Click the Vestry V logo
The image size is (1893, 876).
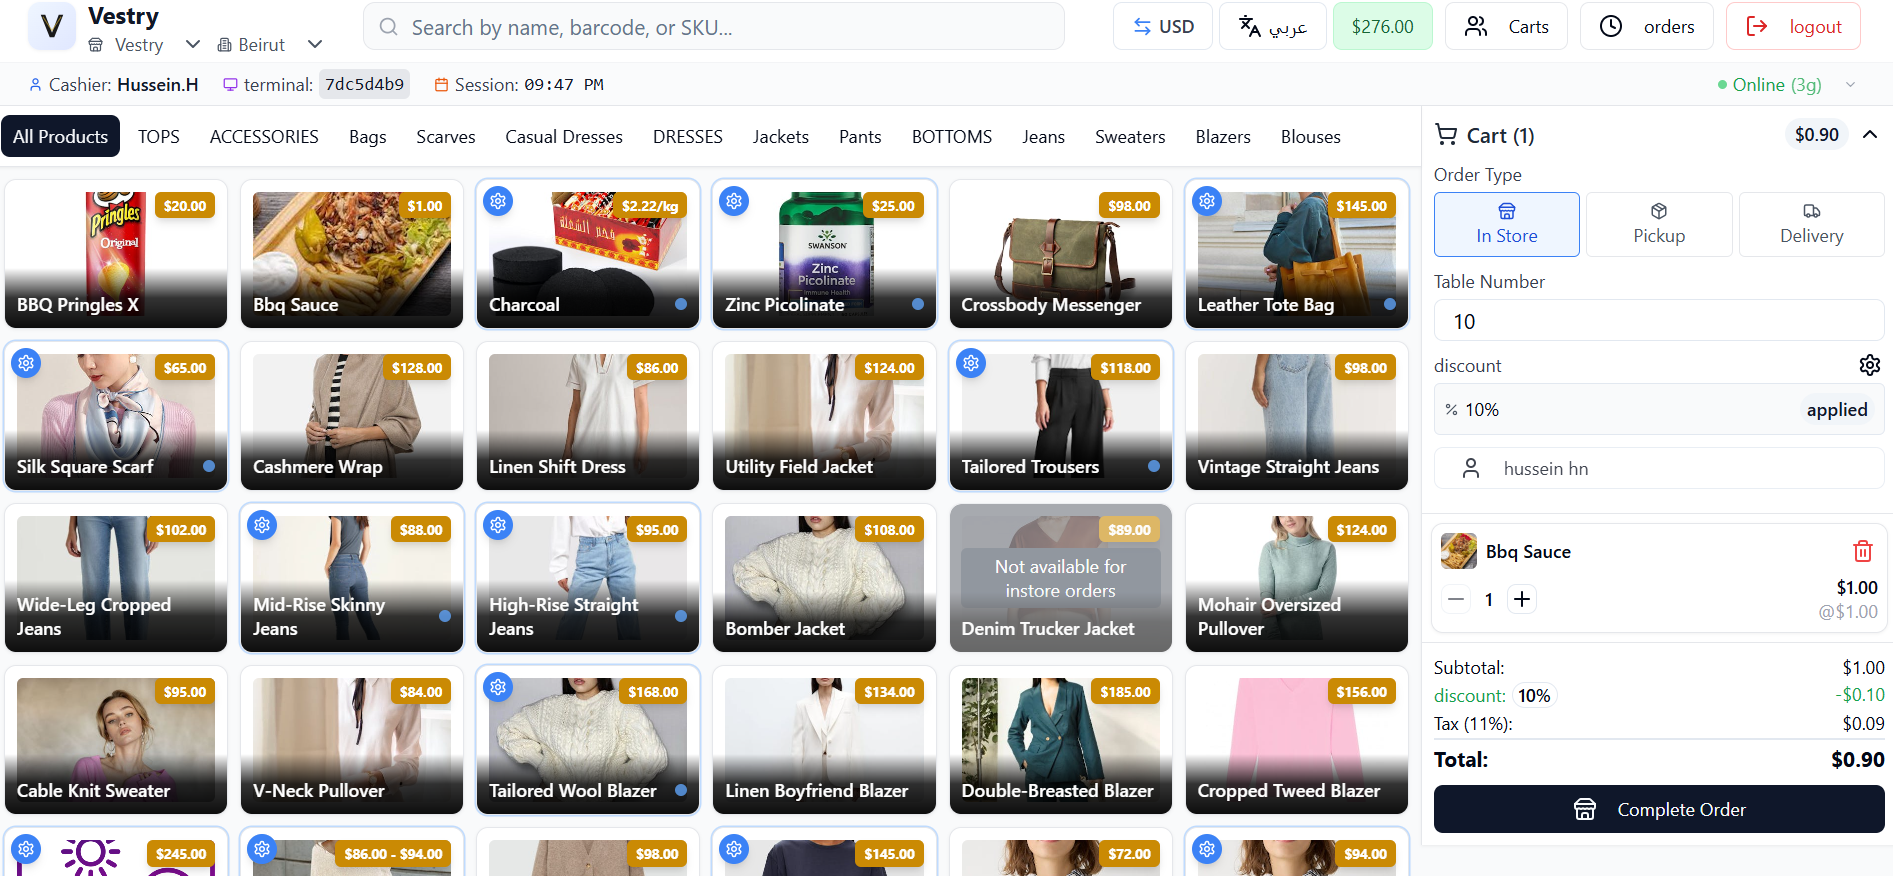point(52,27)
